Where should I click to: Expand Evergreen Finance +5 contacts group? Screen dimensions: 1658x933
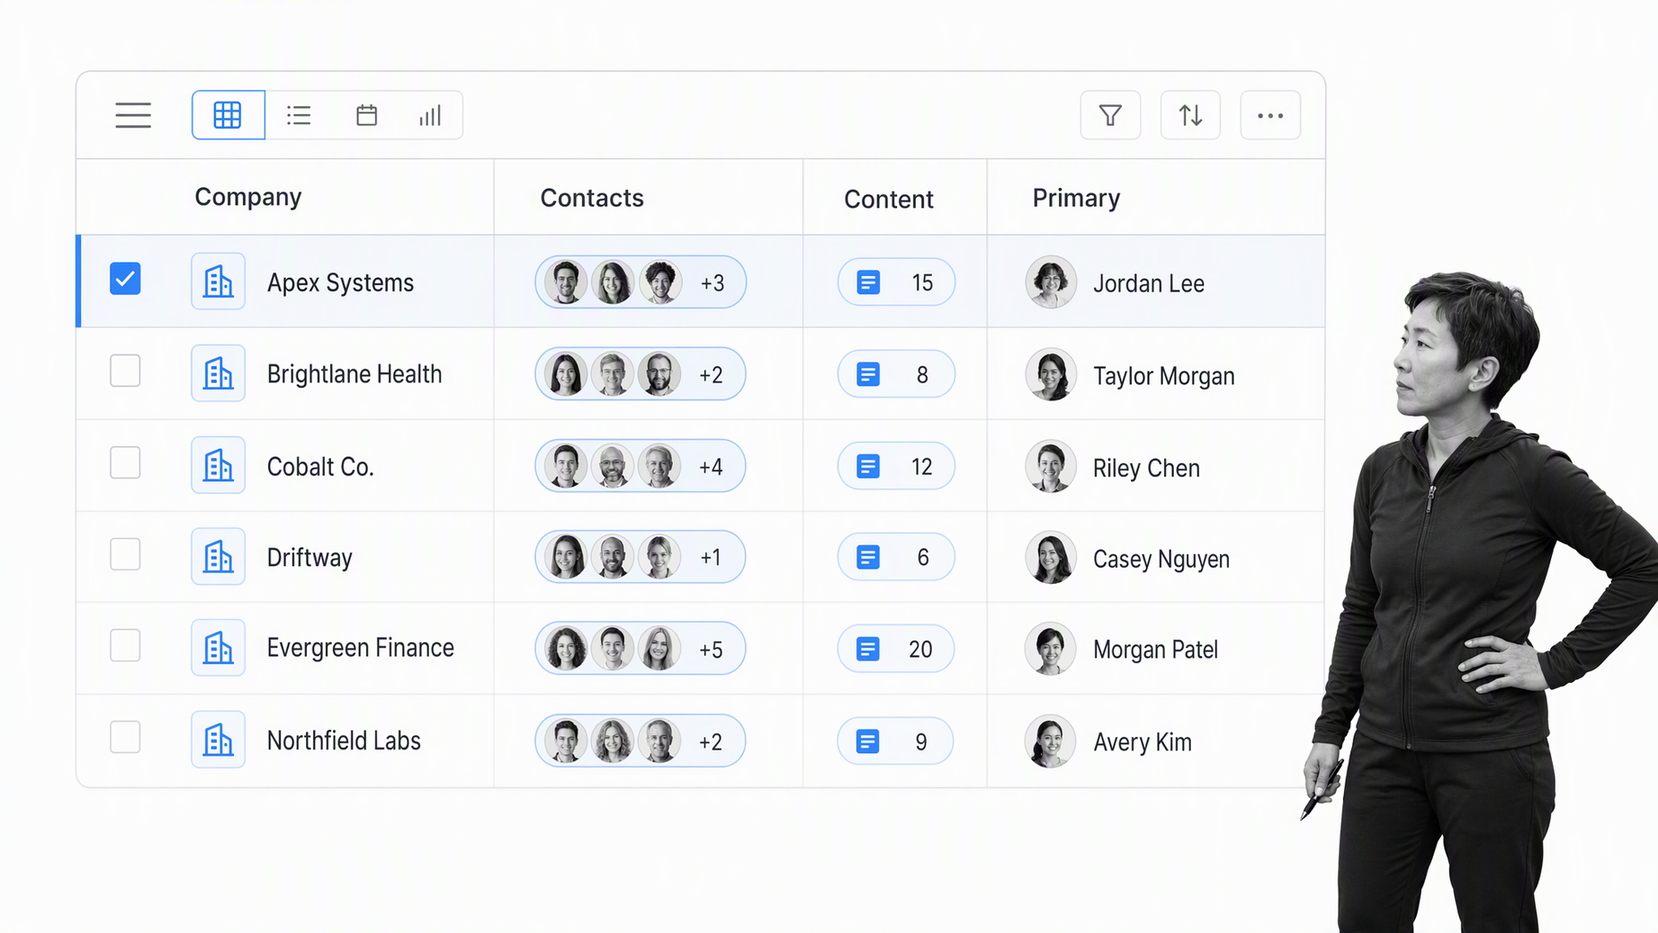pos(640,648)
